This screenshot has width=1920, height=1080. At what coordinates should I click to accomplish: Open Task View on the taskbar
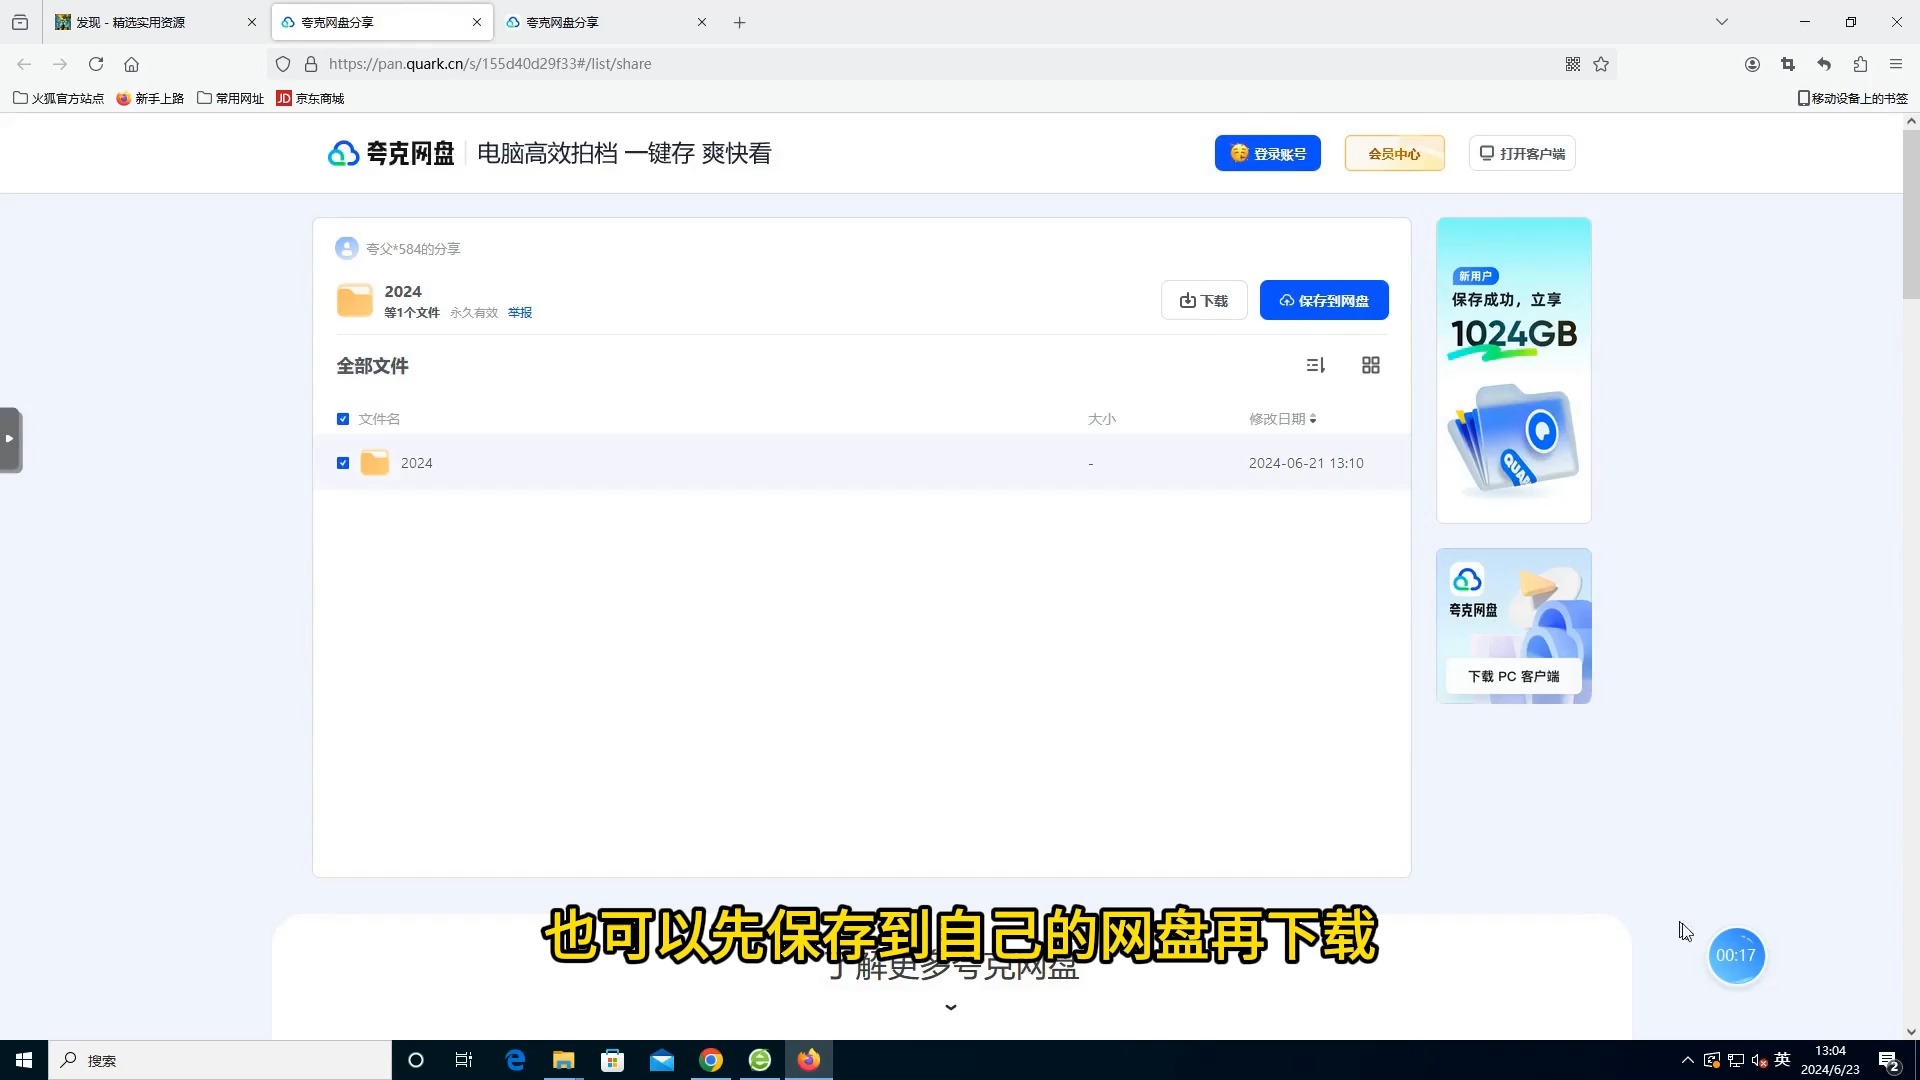point(464,1060)
